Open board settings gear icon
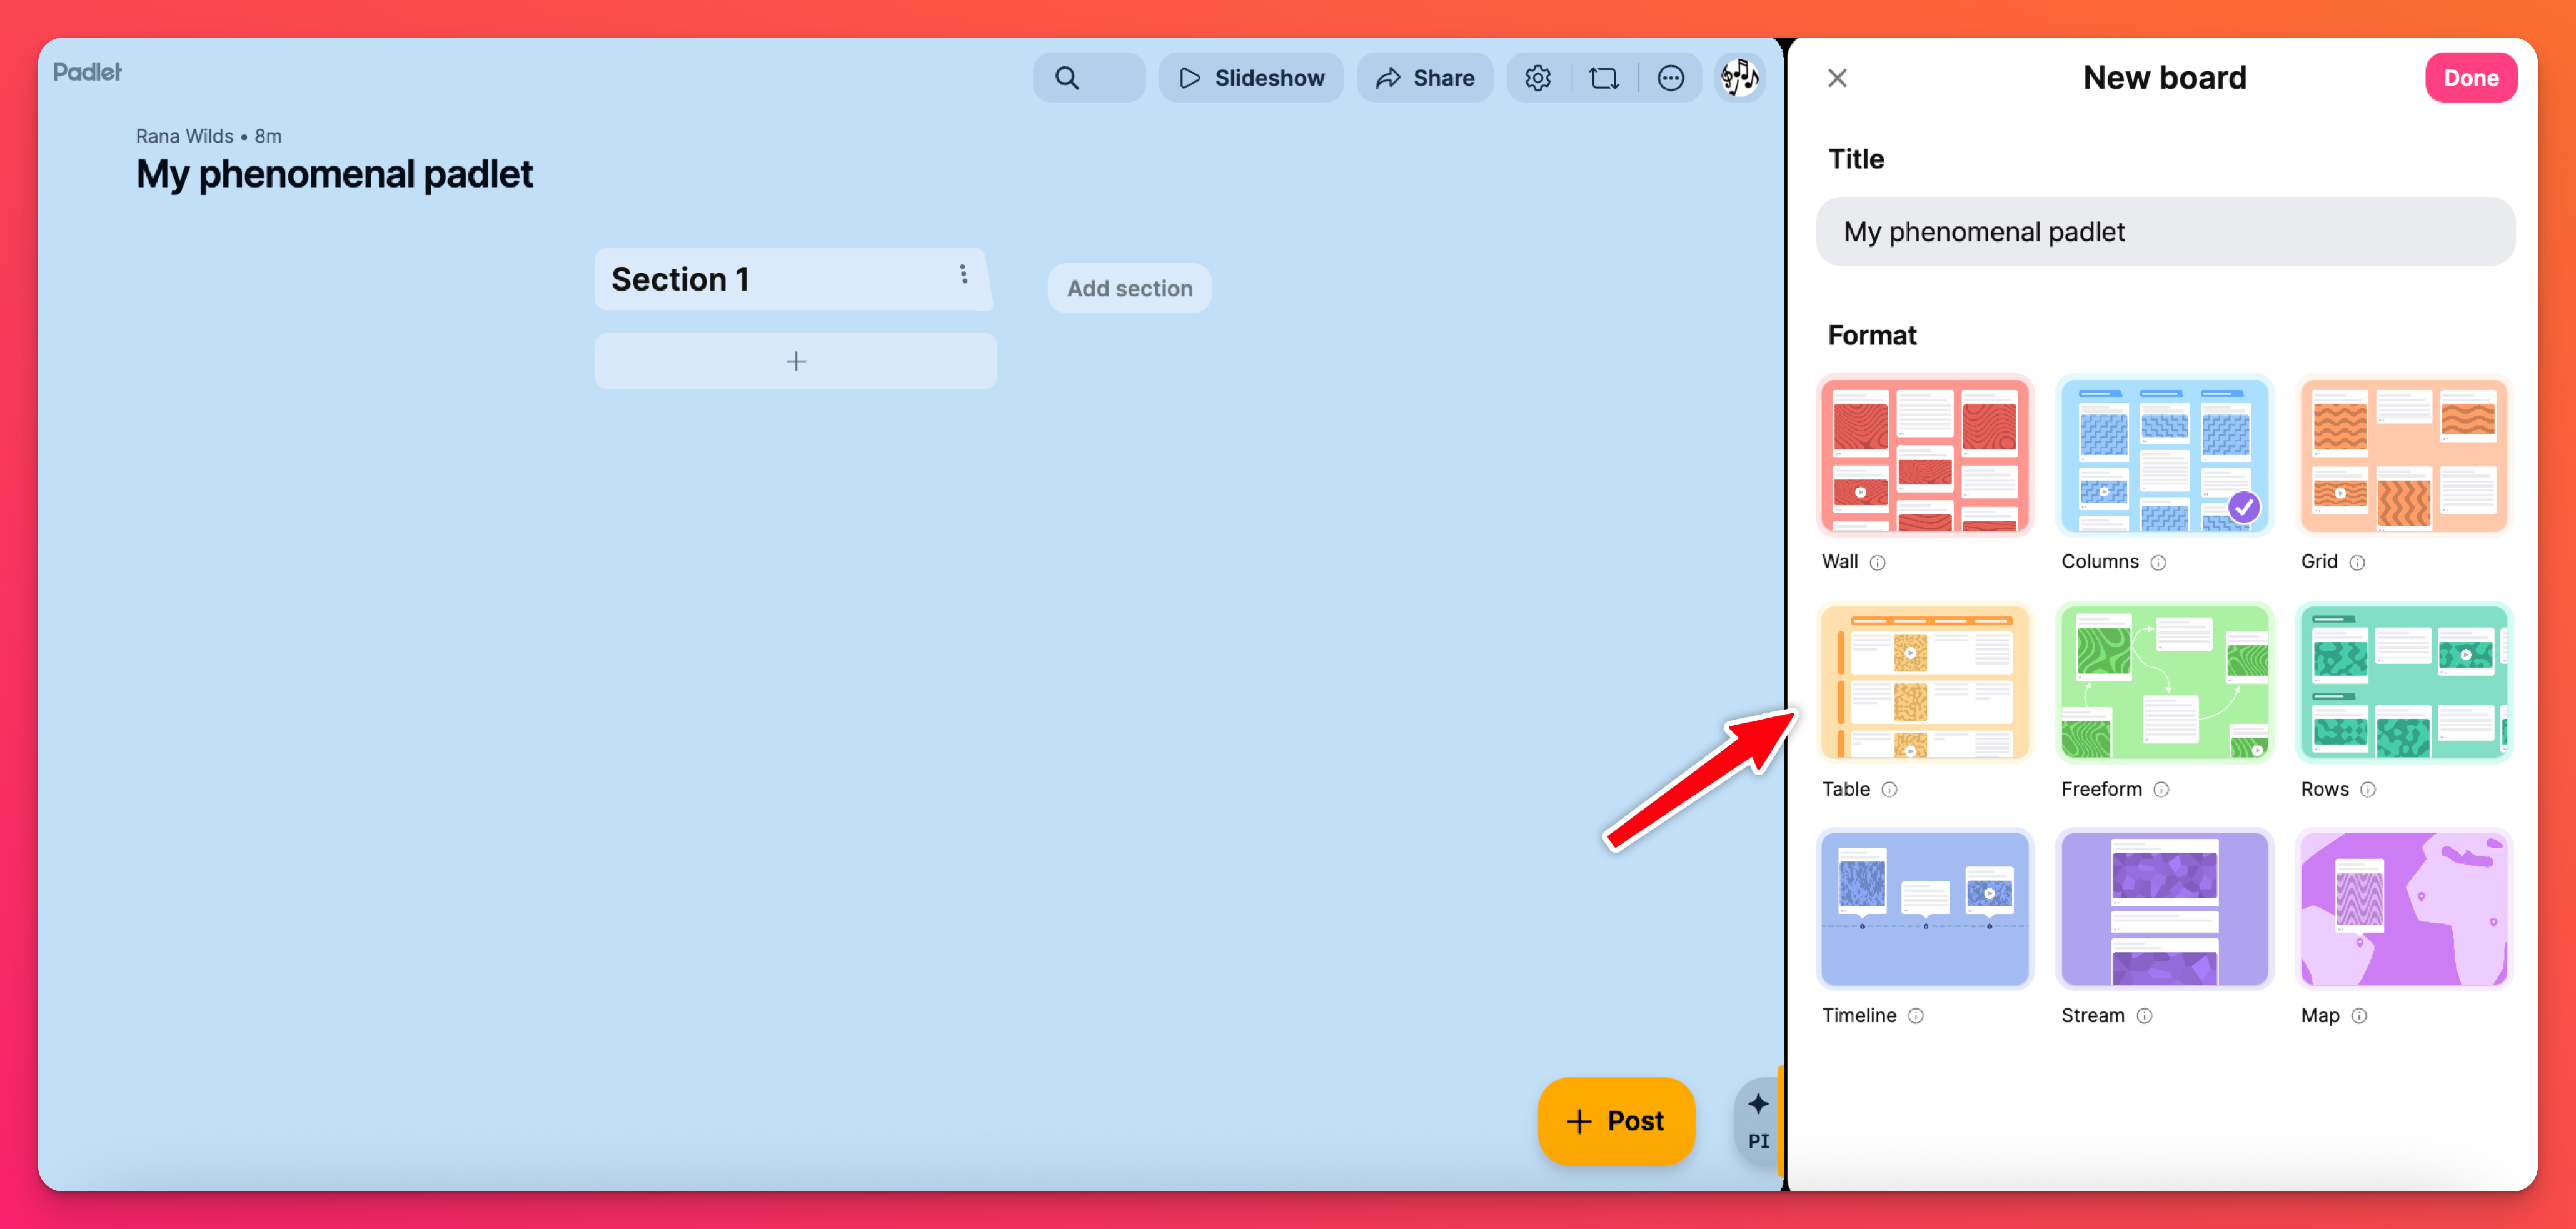 (1537, 78)
